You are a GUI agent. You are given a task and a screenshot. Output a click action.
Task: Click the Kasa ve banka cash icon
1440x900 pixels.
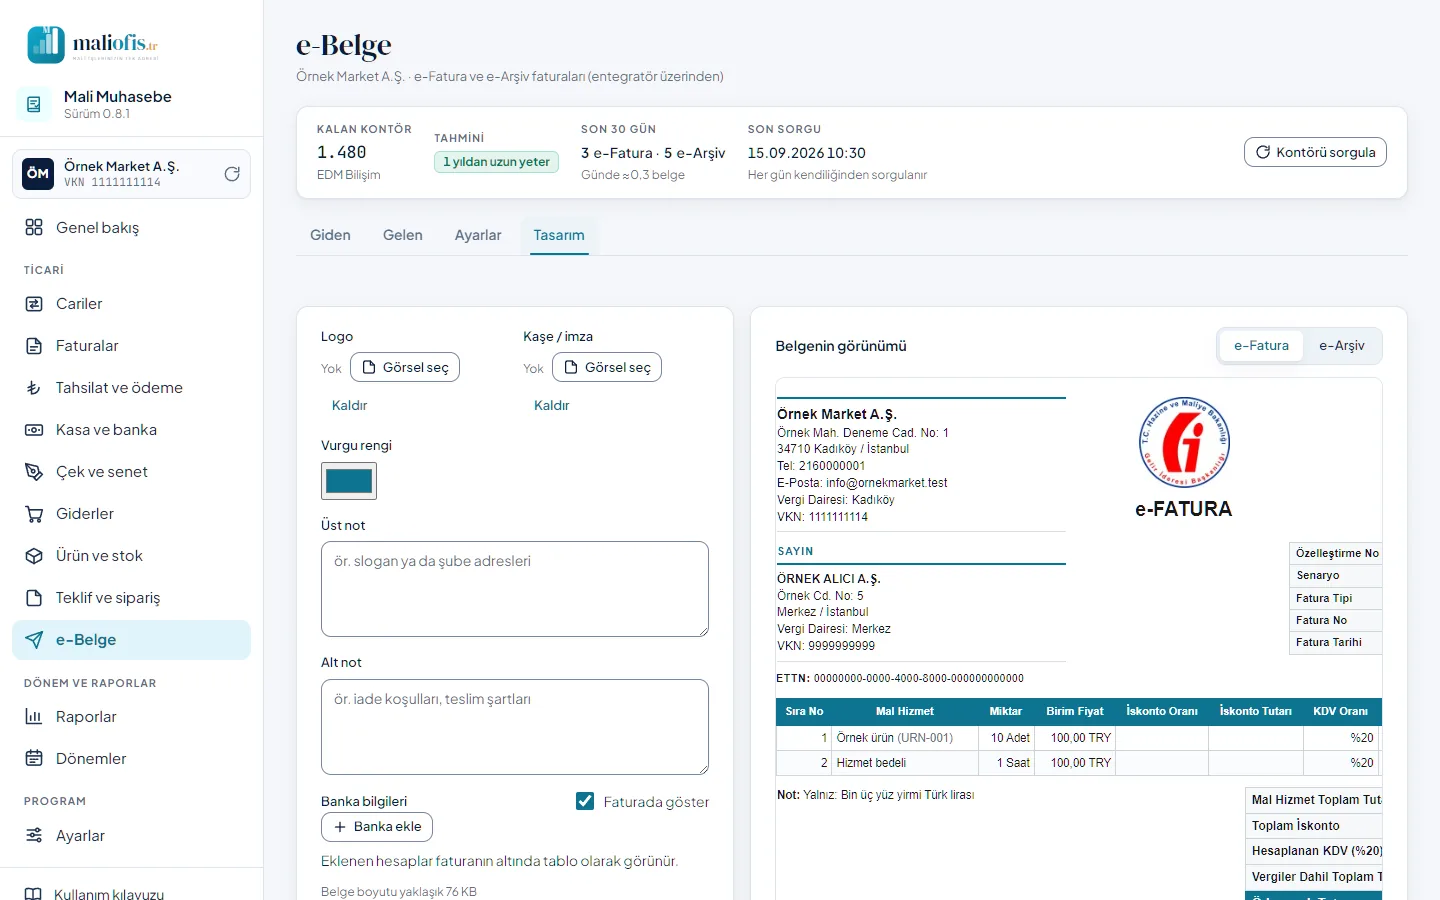(34, 430)
